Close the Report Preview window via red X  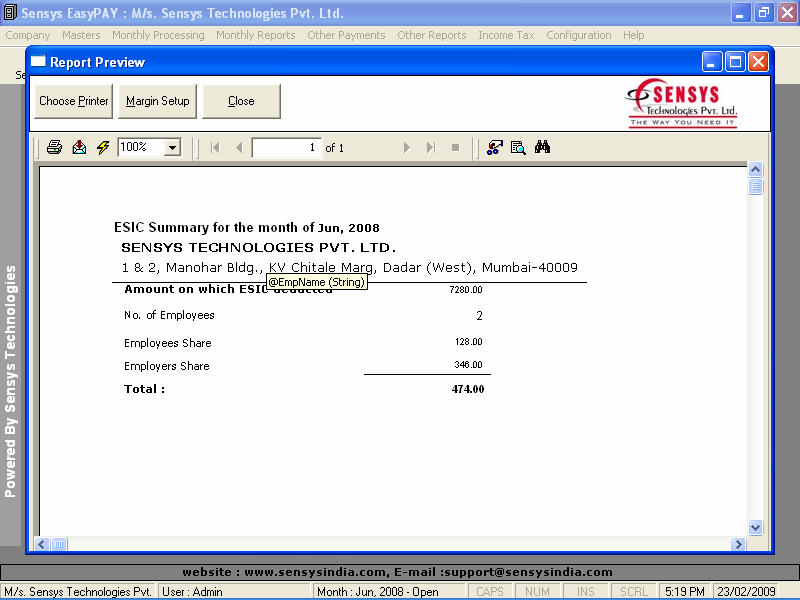click(x=759, y=62)
